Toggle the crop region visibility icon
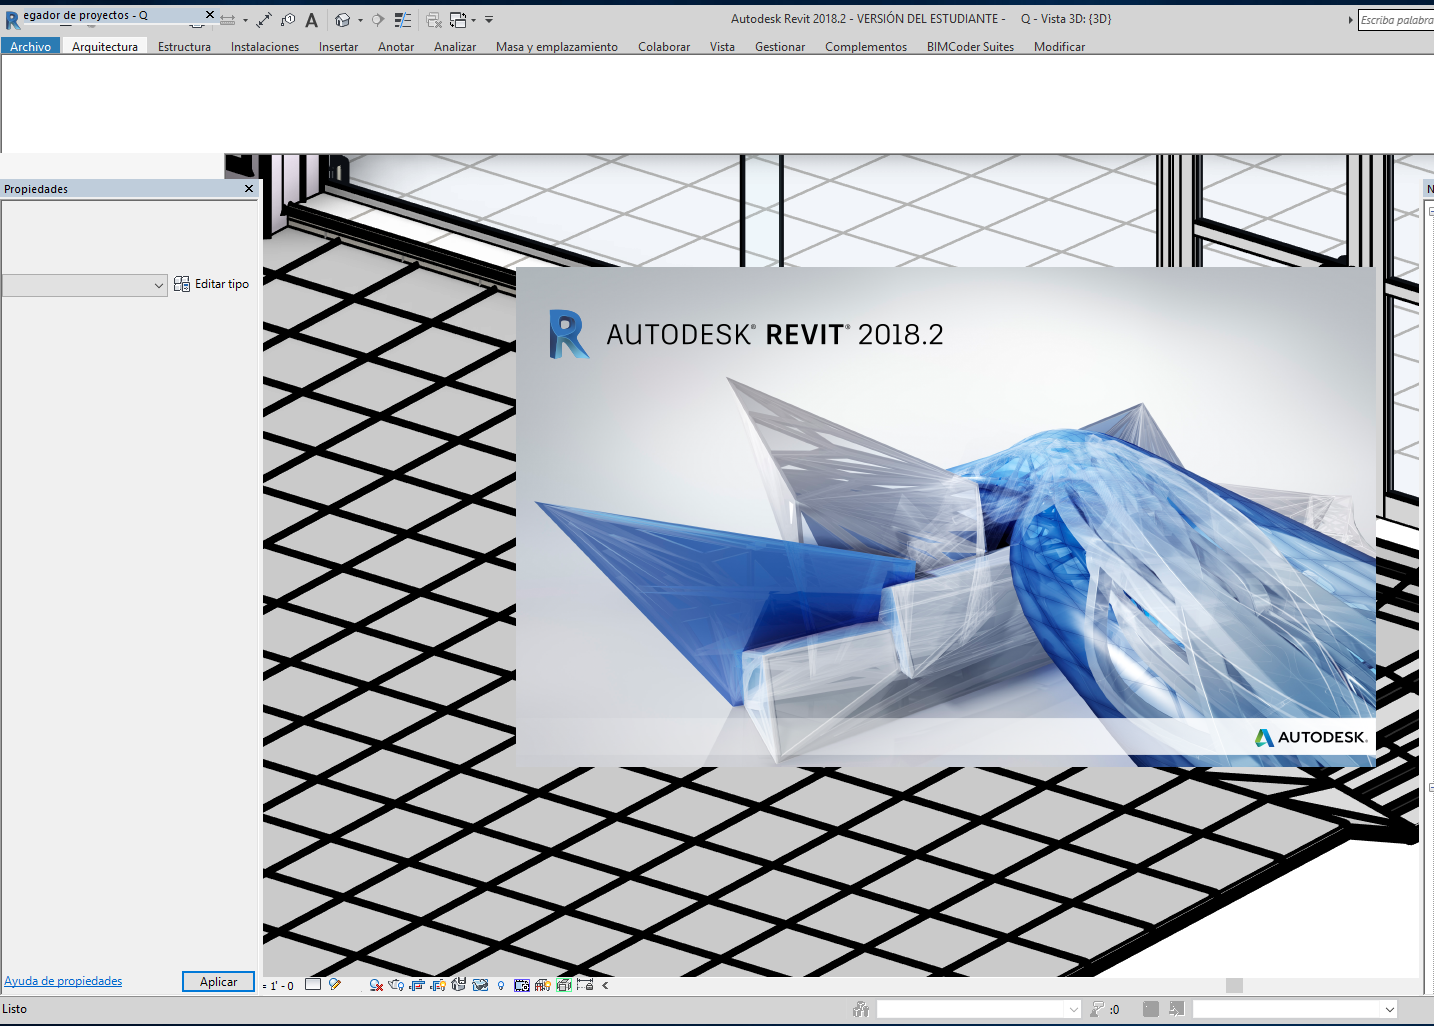1434x1026 pixels. pyautogui.click(x=438, y=986)
